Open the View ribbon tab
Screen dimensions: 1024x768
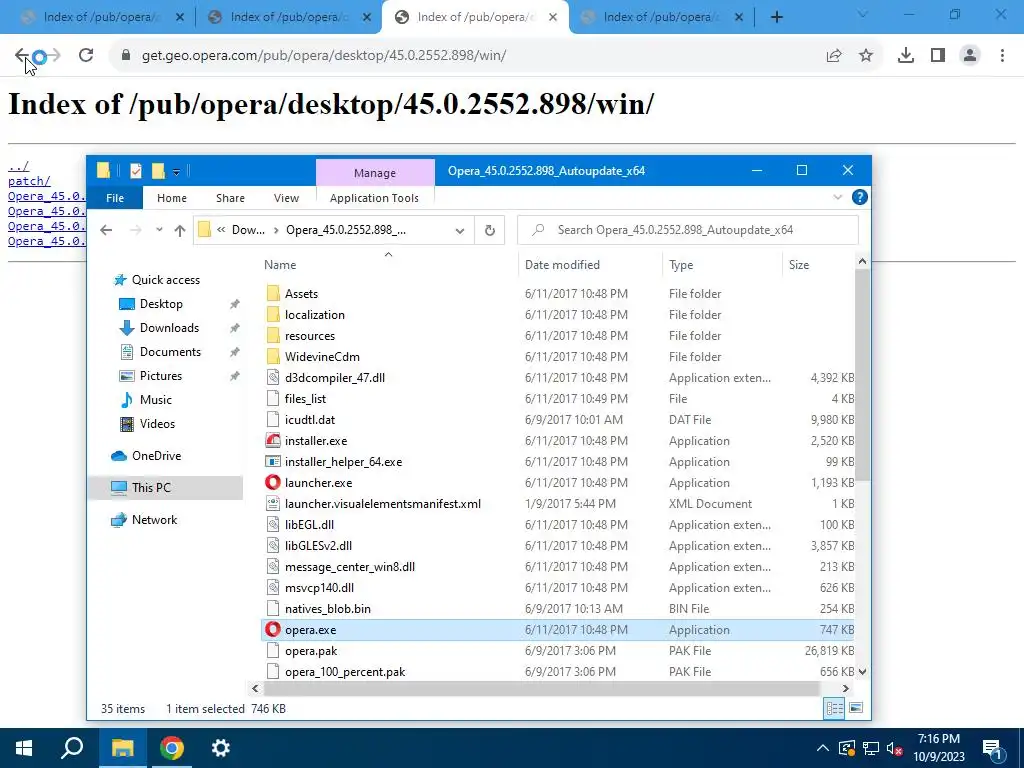pyautogui.click(x=286, y=198)
